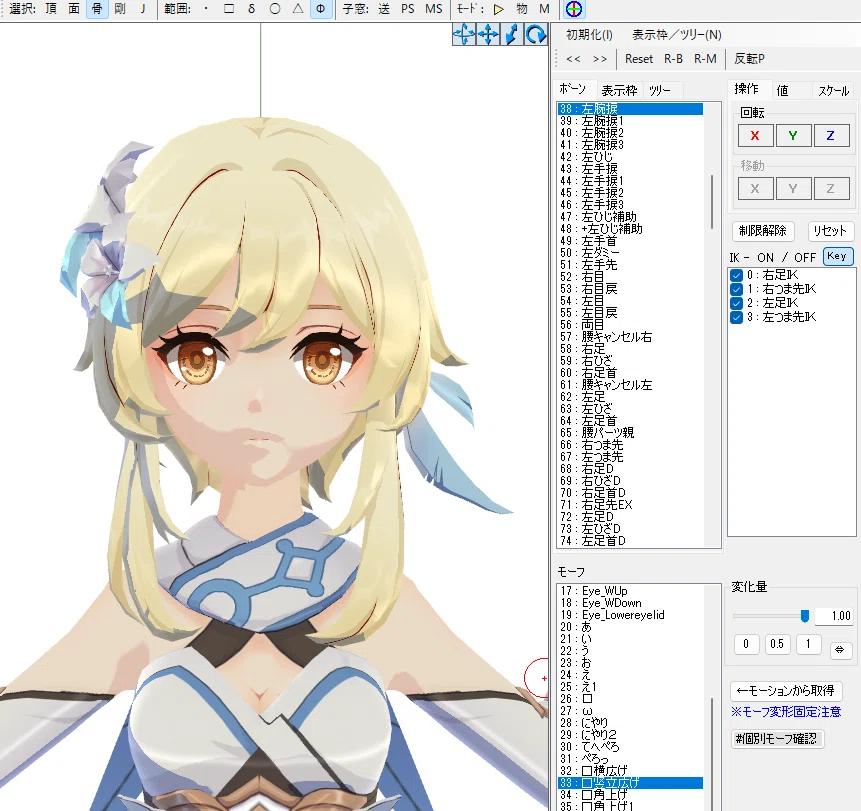Select vertex (頂) selection mode
The width and height of the screenshot is (861, 811).
(51, 9)
